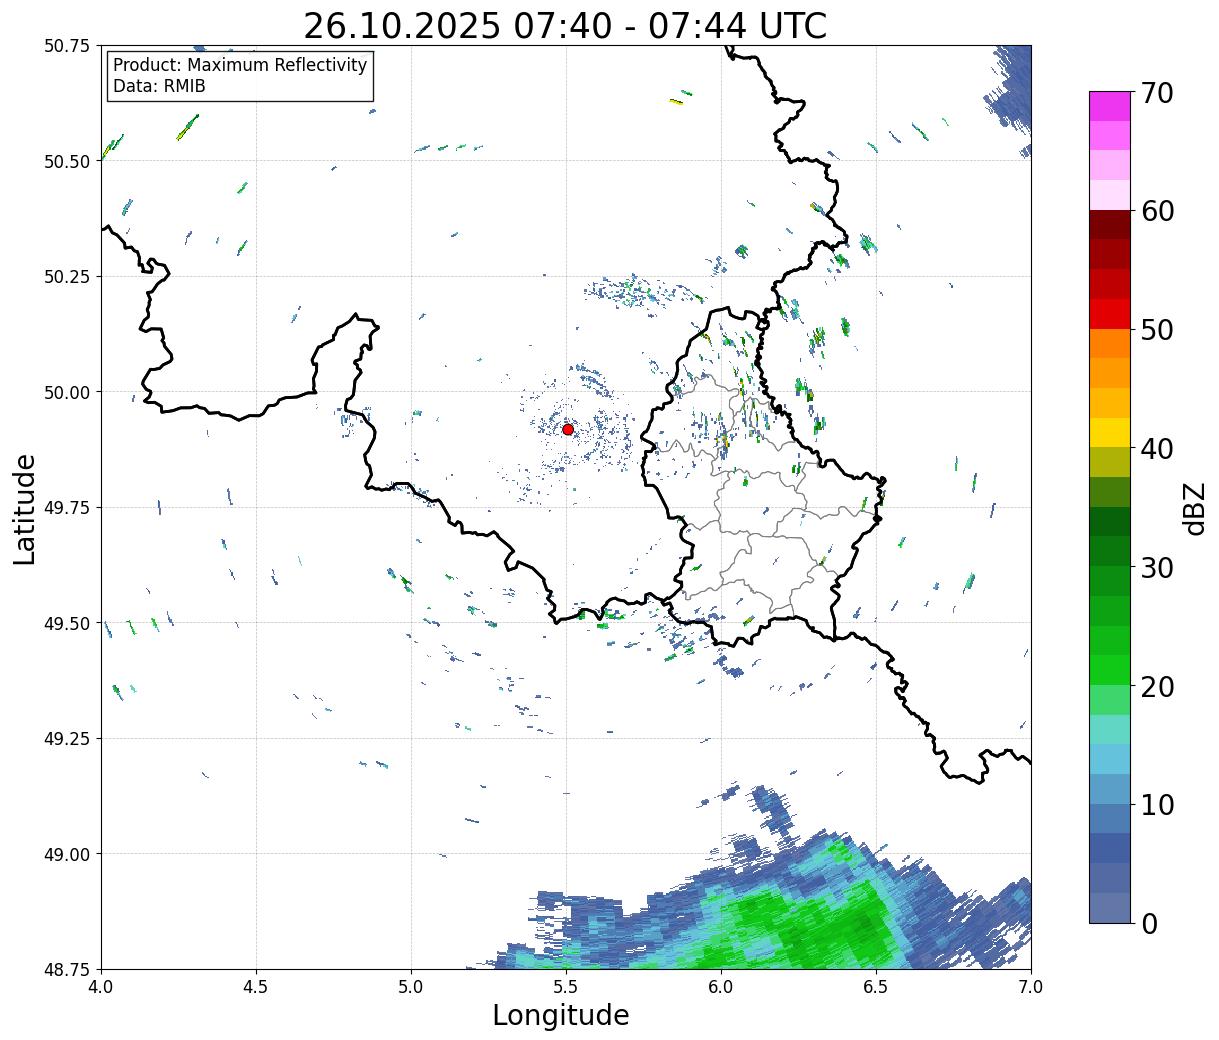Click the 60 tick label on colorbar

(x=1156, y=211)
